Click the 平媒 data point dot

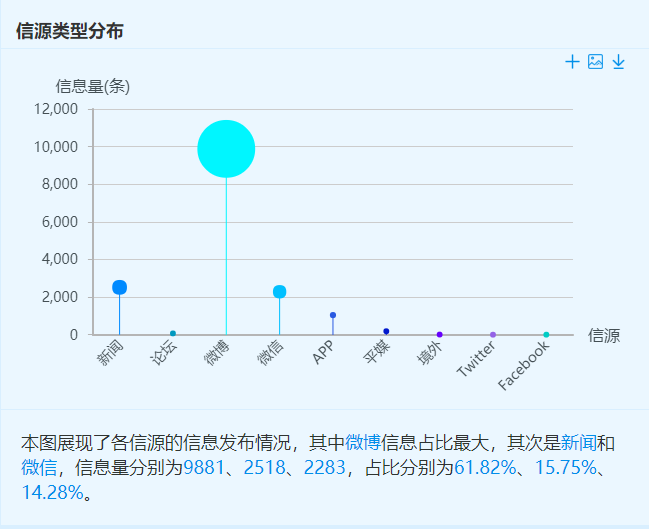point(386,331)
